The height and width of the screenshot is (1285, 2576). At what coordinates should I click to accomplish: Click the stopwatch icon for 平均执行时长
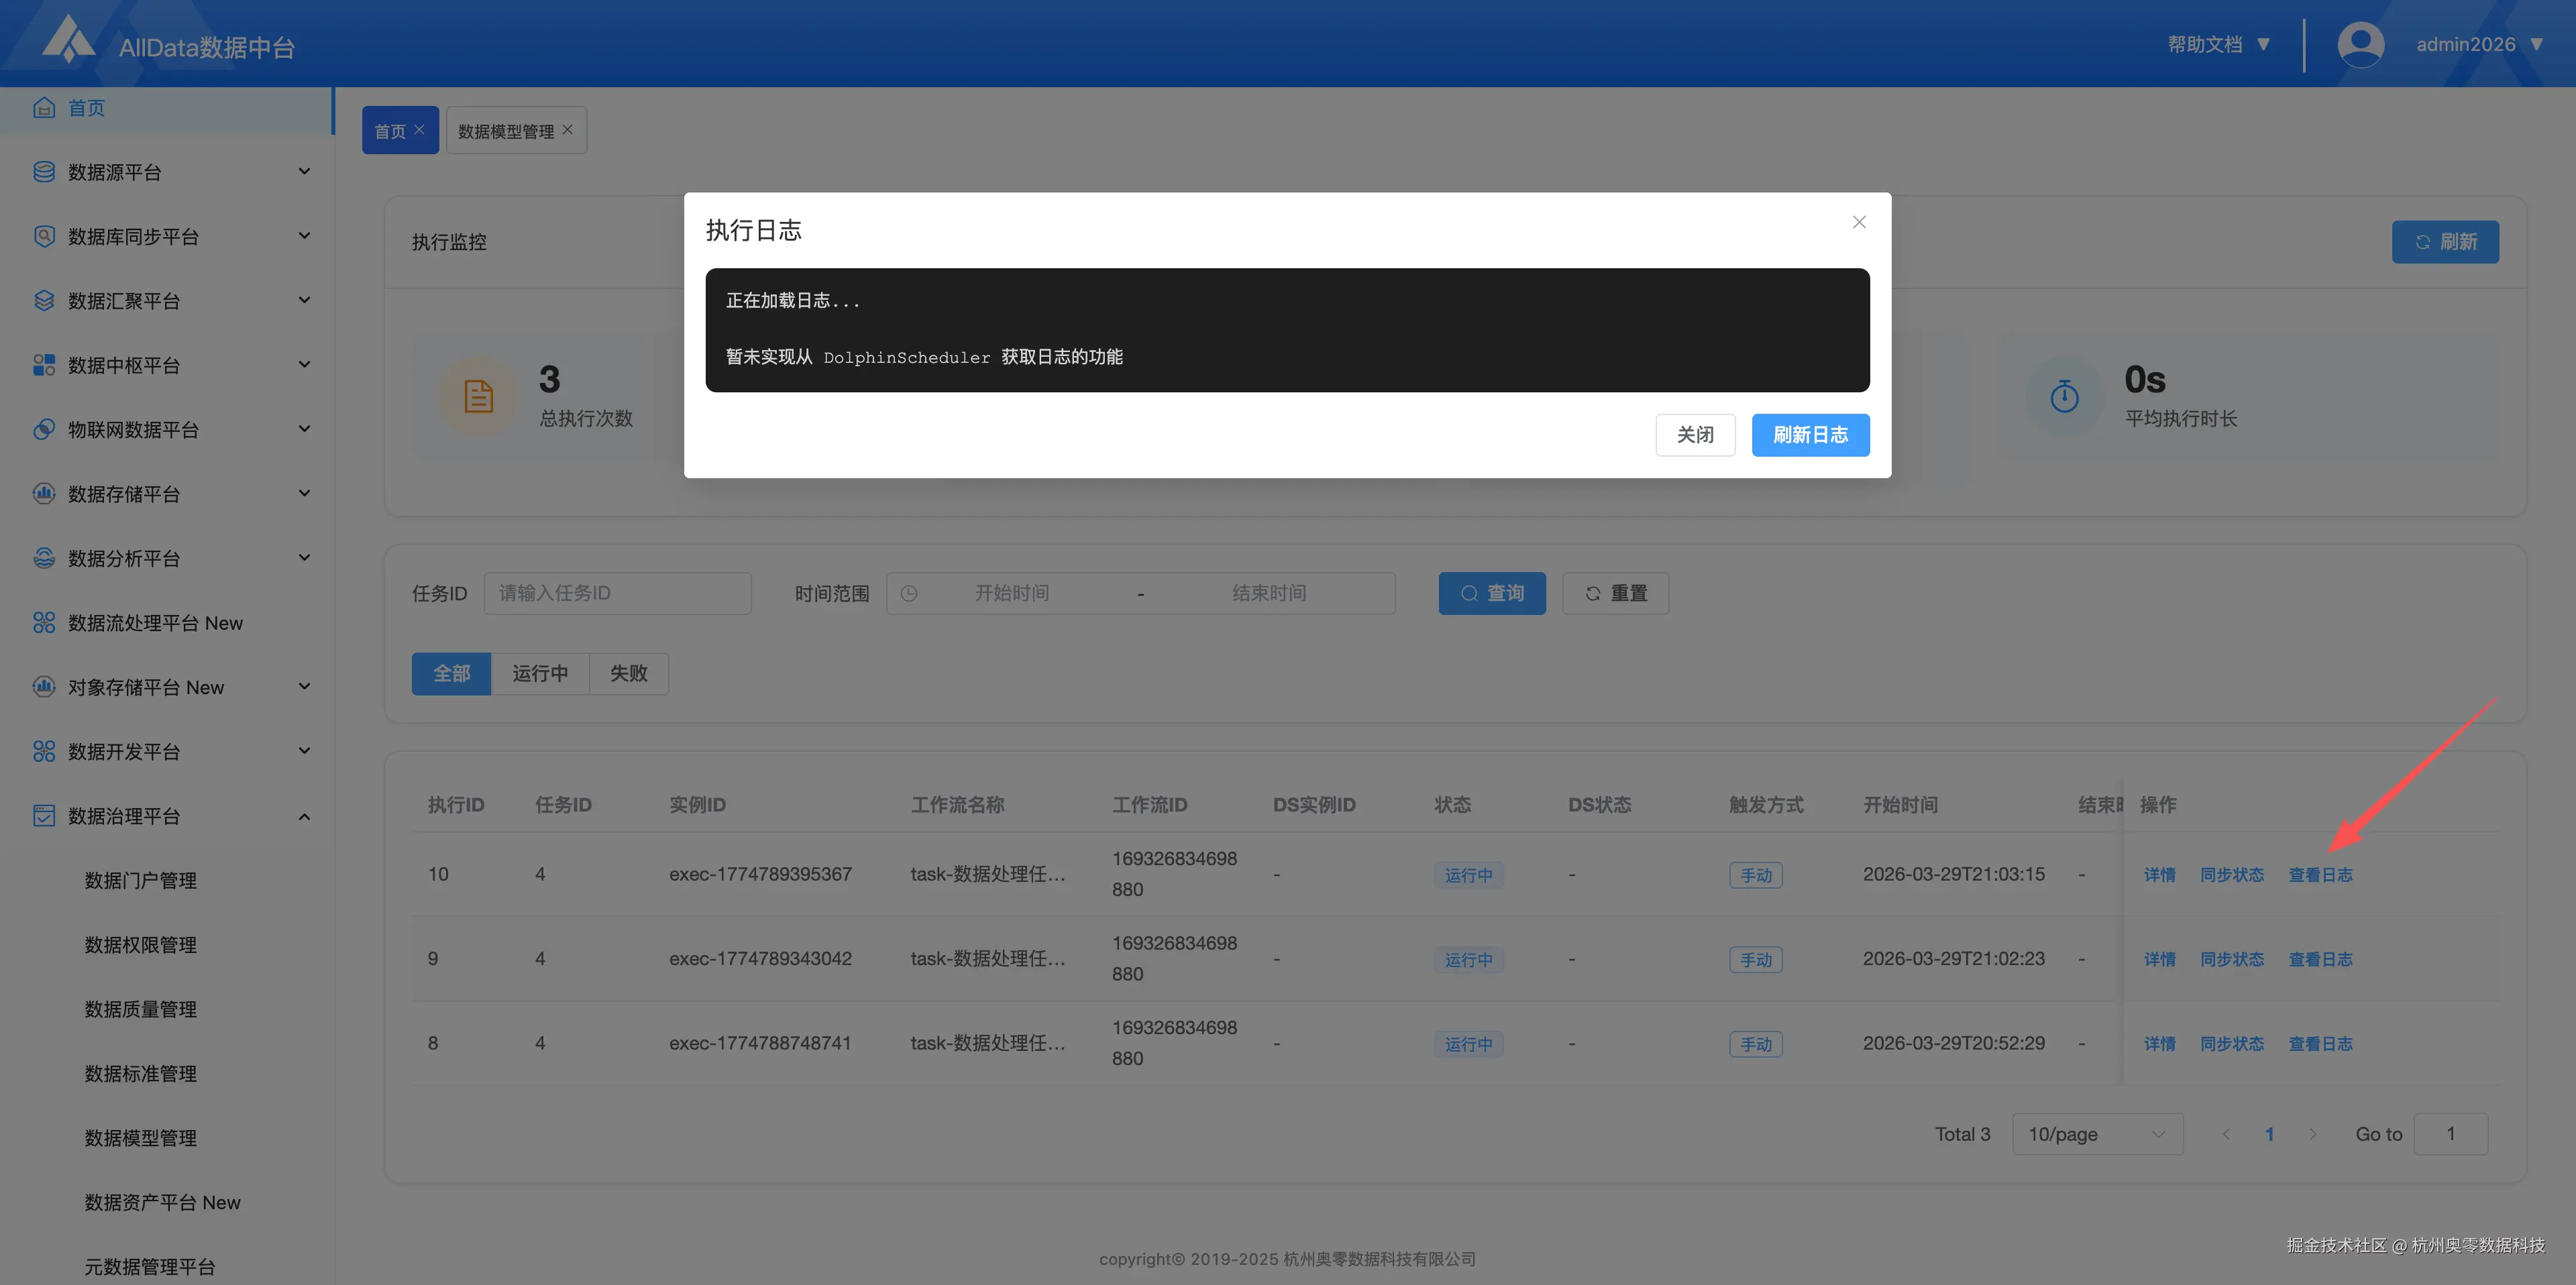tap(2064, 396)
